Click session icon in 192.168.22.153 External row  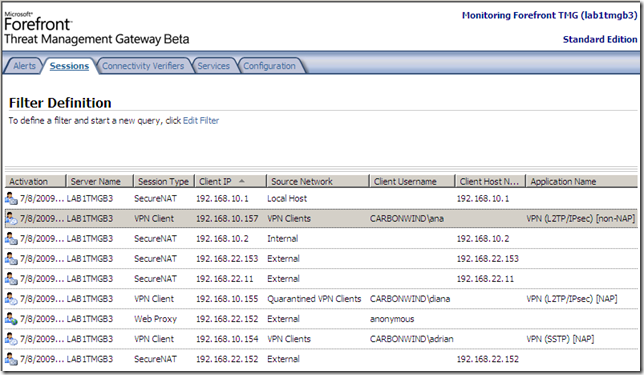pos(11,259)
